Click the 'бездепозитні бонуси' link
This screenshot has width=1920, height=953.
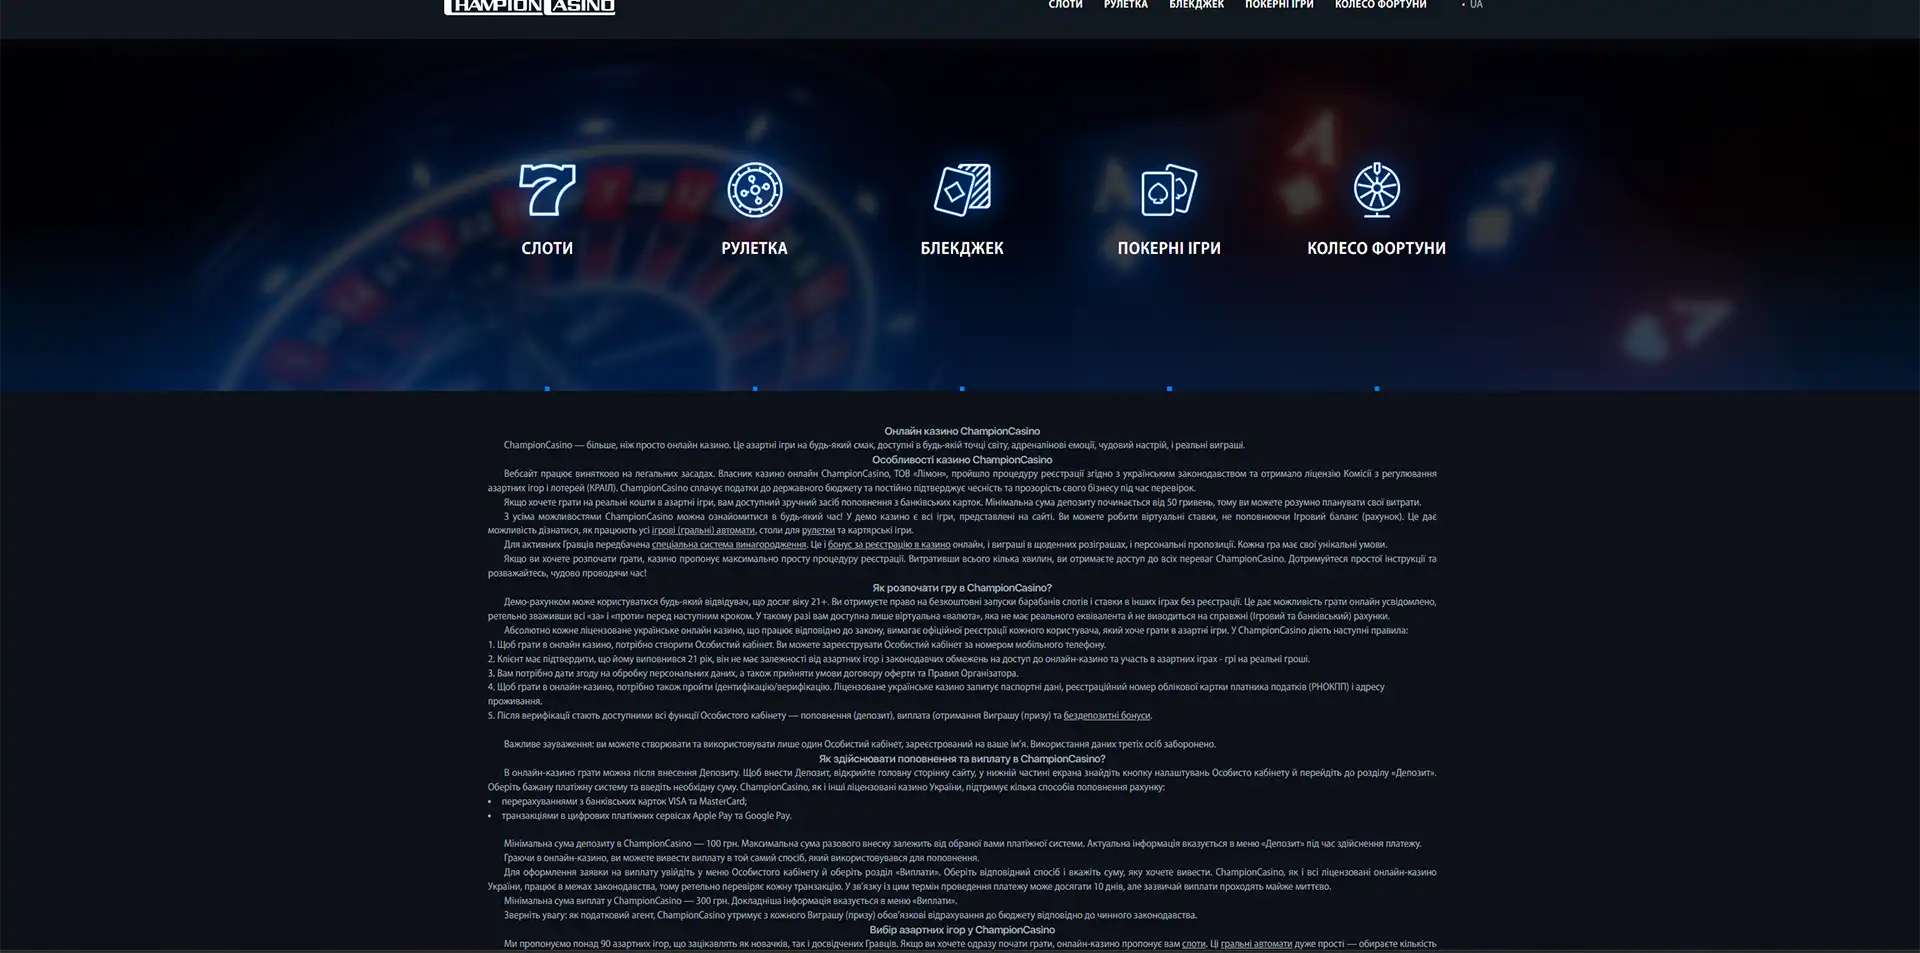tap(1106, 716)
